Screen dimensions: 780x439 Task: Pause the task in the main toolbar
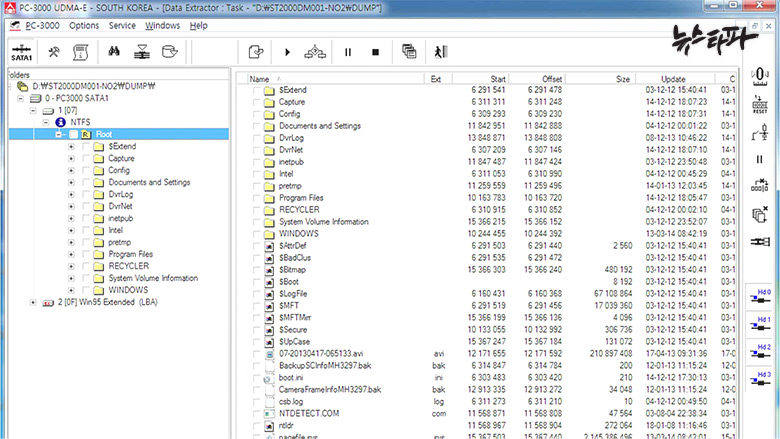[348, 52]
